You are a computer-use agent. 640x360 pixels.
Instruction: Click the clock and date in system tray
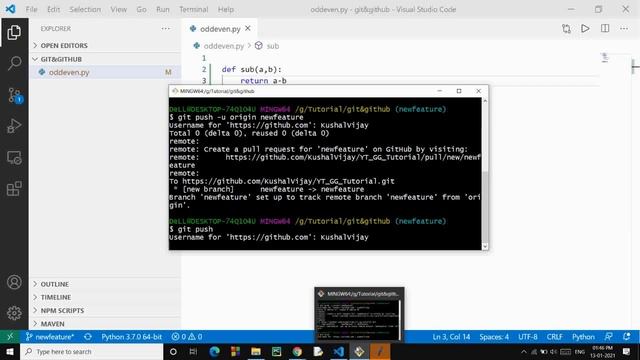pyautogui.click(x=602, y=351)
